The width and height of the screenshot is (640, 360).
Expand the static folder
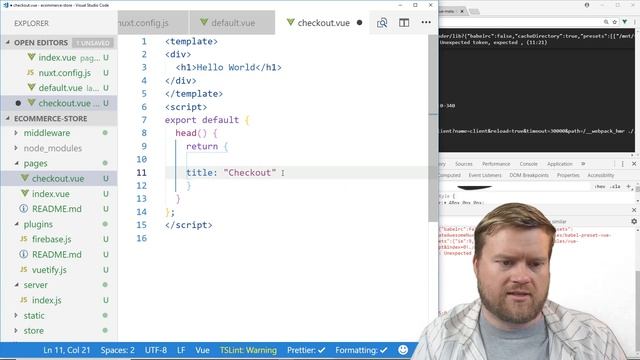click(x=16, y=315)
